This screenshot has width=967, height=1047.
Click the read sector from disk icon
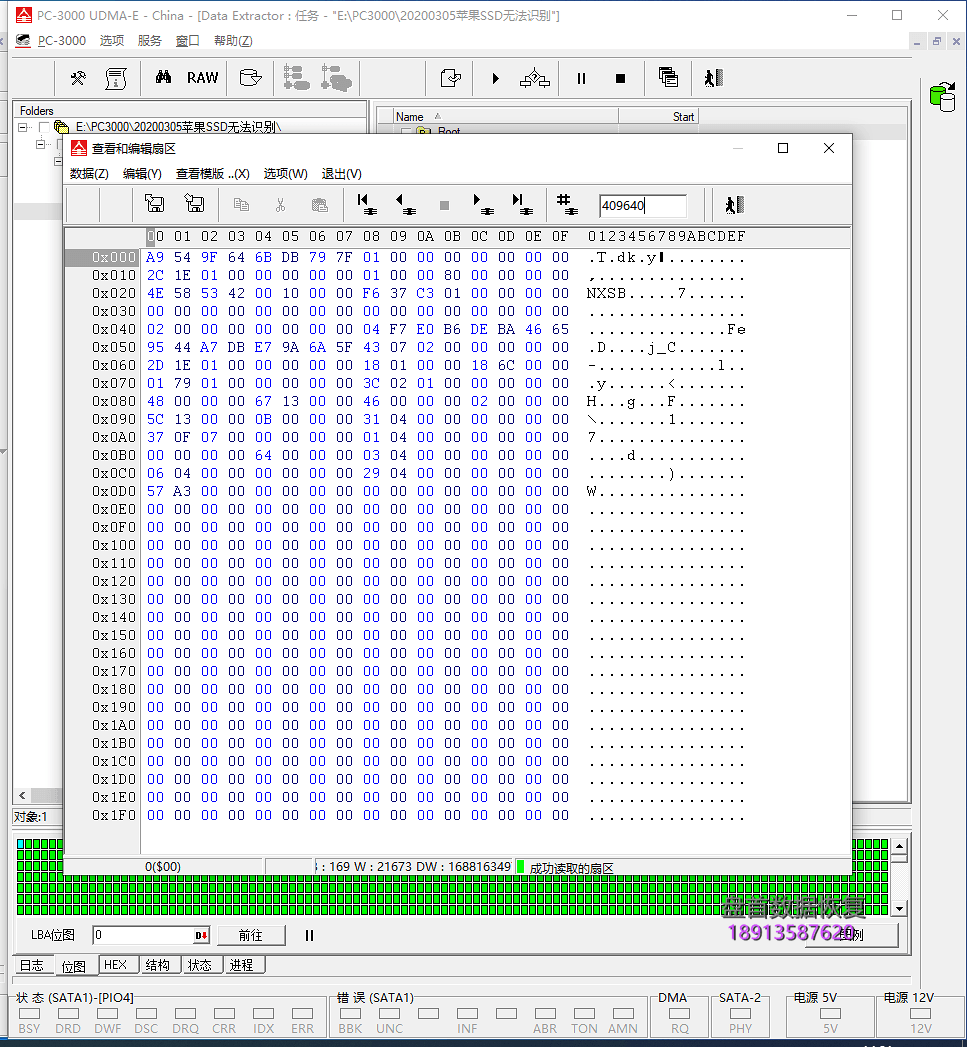pos(154,204)
